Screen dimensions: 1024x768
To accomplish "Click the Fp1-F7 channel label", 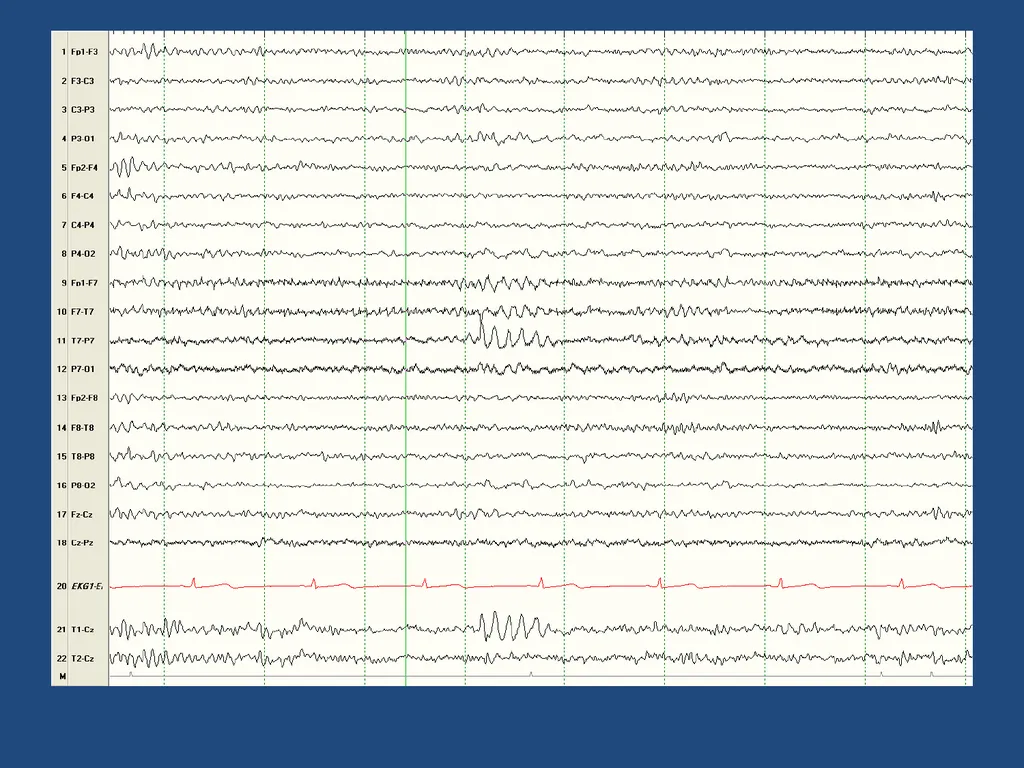I will [x=84, y=283].
